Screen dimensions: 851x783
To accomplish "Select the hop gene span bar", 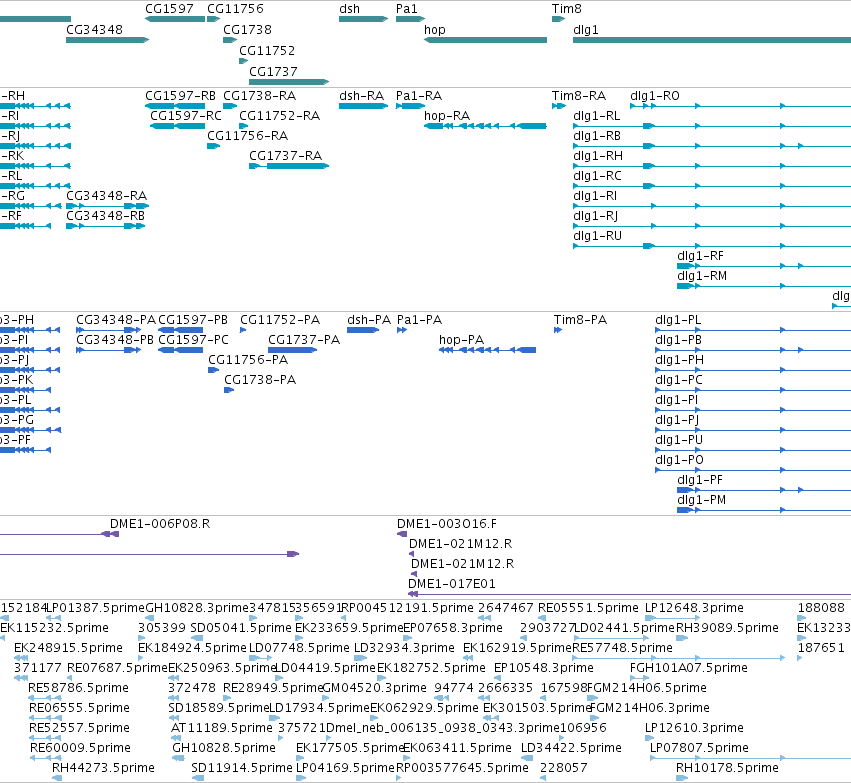I will click(x=485, y=40).
